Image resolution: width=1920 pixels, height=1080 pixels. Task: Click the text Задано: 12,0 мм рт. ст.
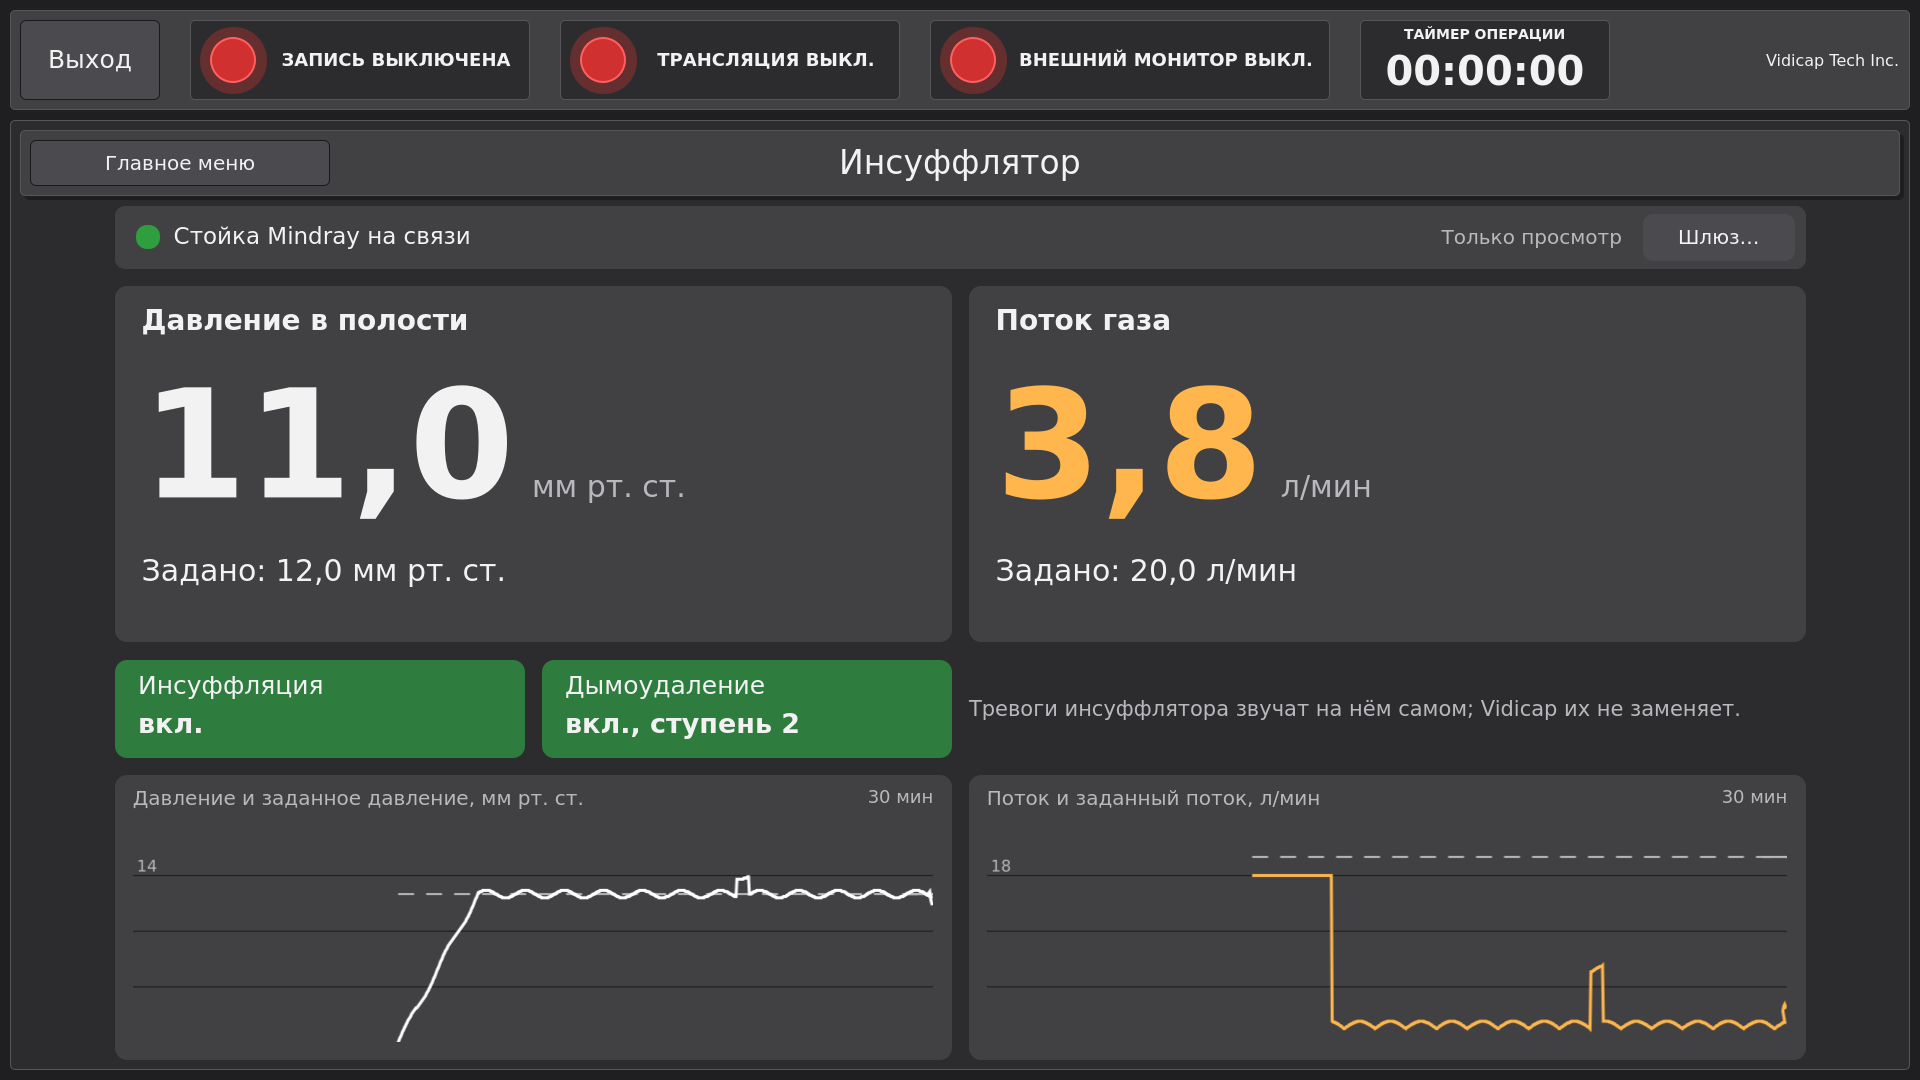point(324,571)
